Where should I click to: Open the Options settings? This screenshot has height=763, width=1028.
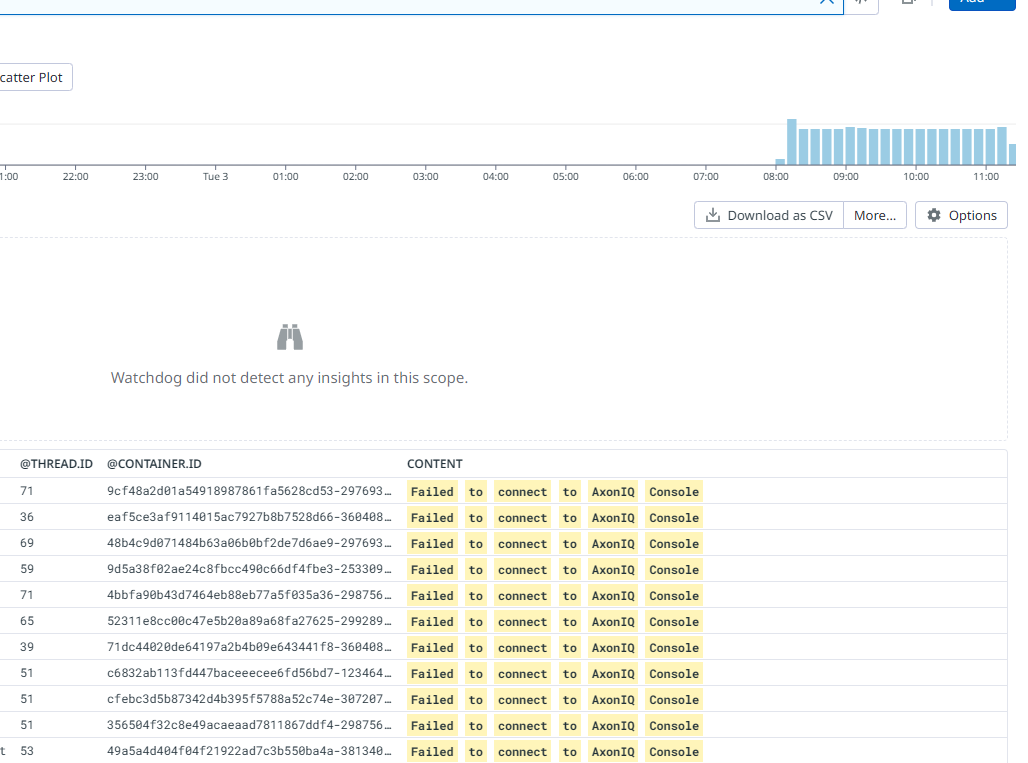[961, 215]
